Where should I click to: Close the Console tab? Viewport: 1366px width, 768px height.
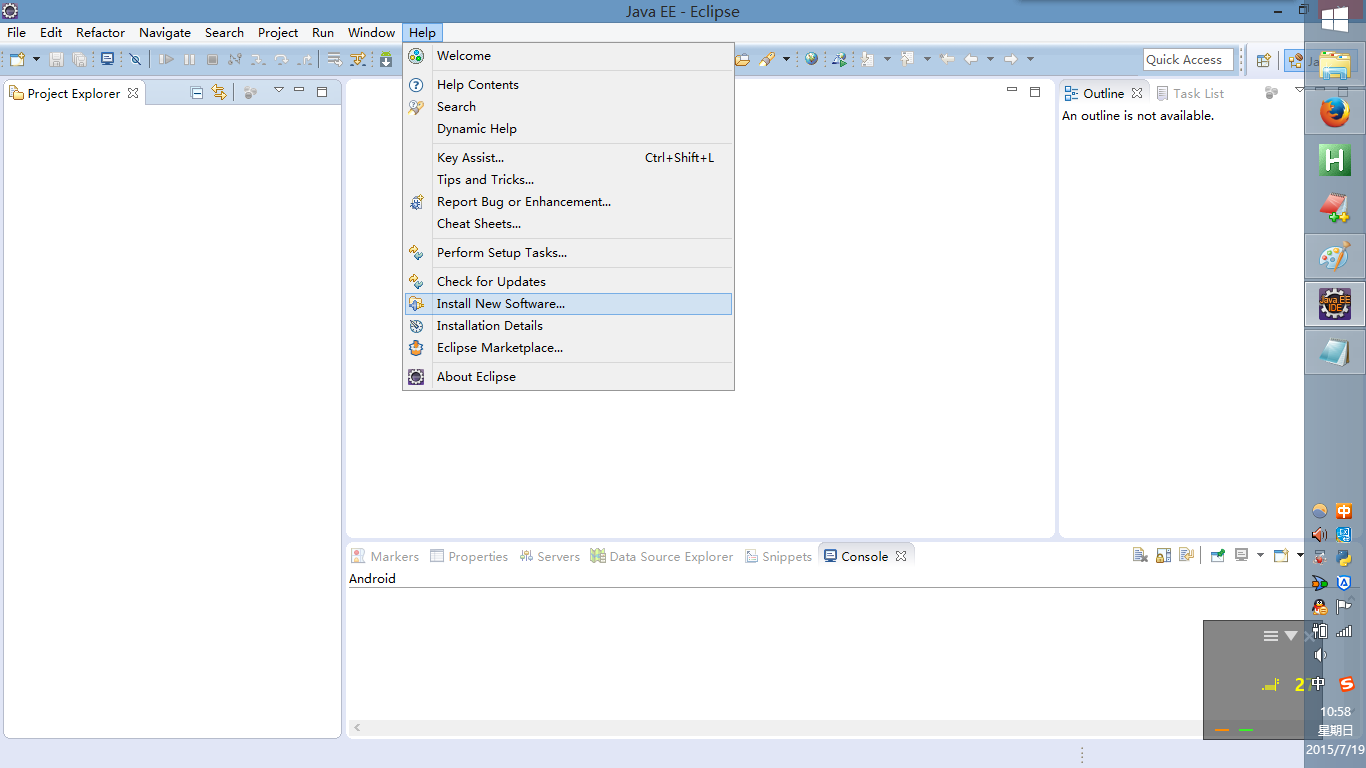[901, 556]
